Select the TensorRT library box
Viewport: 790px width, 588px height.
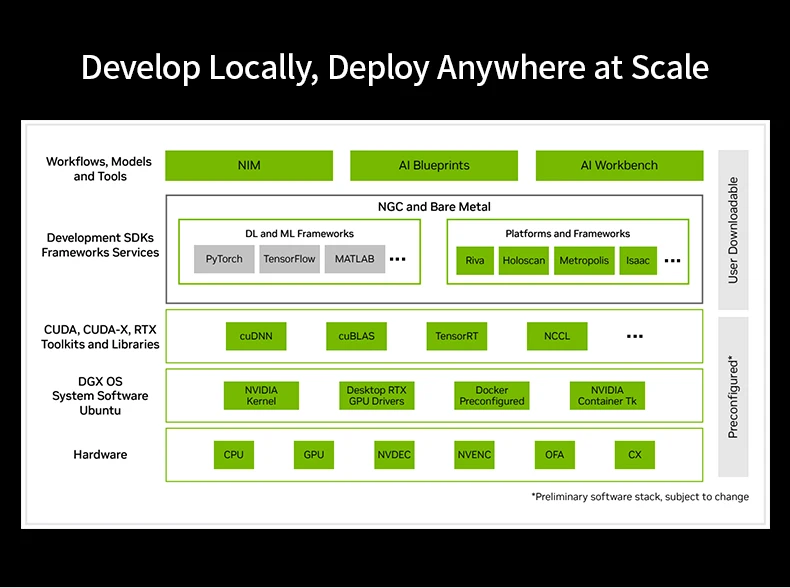tap(456, 336)
